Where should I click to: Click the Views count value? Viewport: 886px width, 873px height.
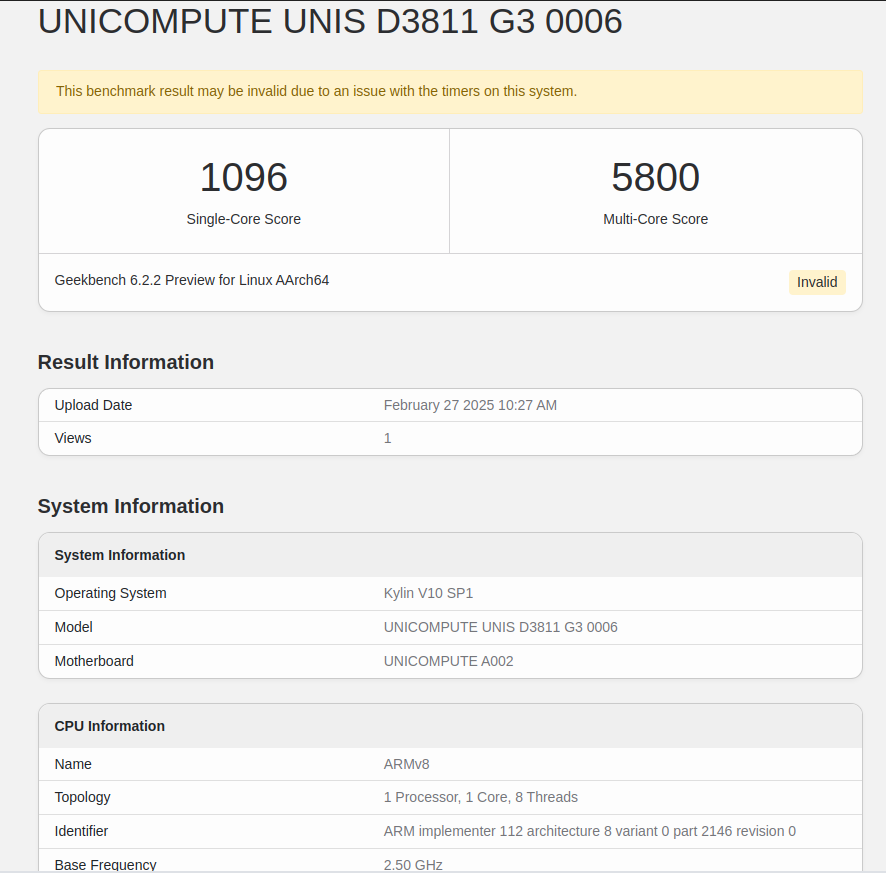(388, 438)
